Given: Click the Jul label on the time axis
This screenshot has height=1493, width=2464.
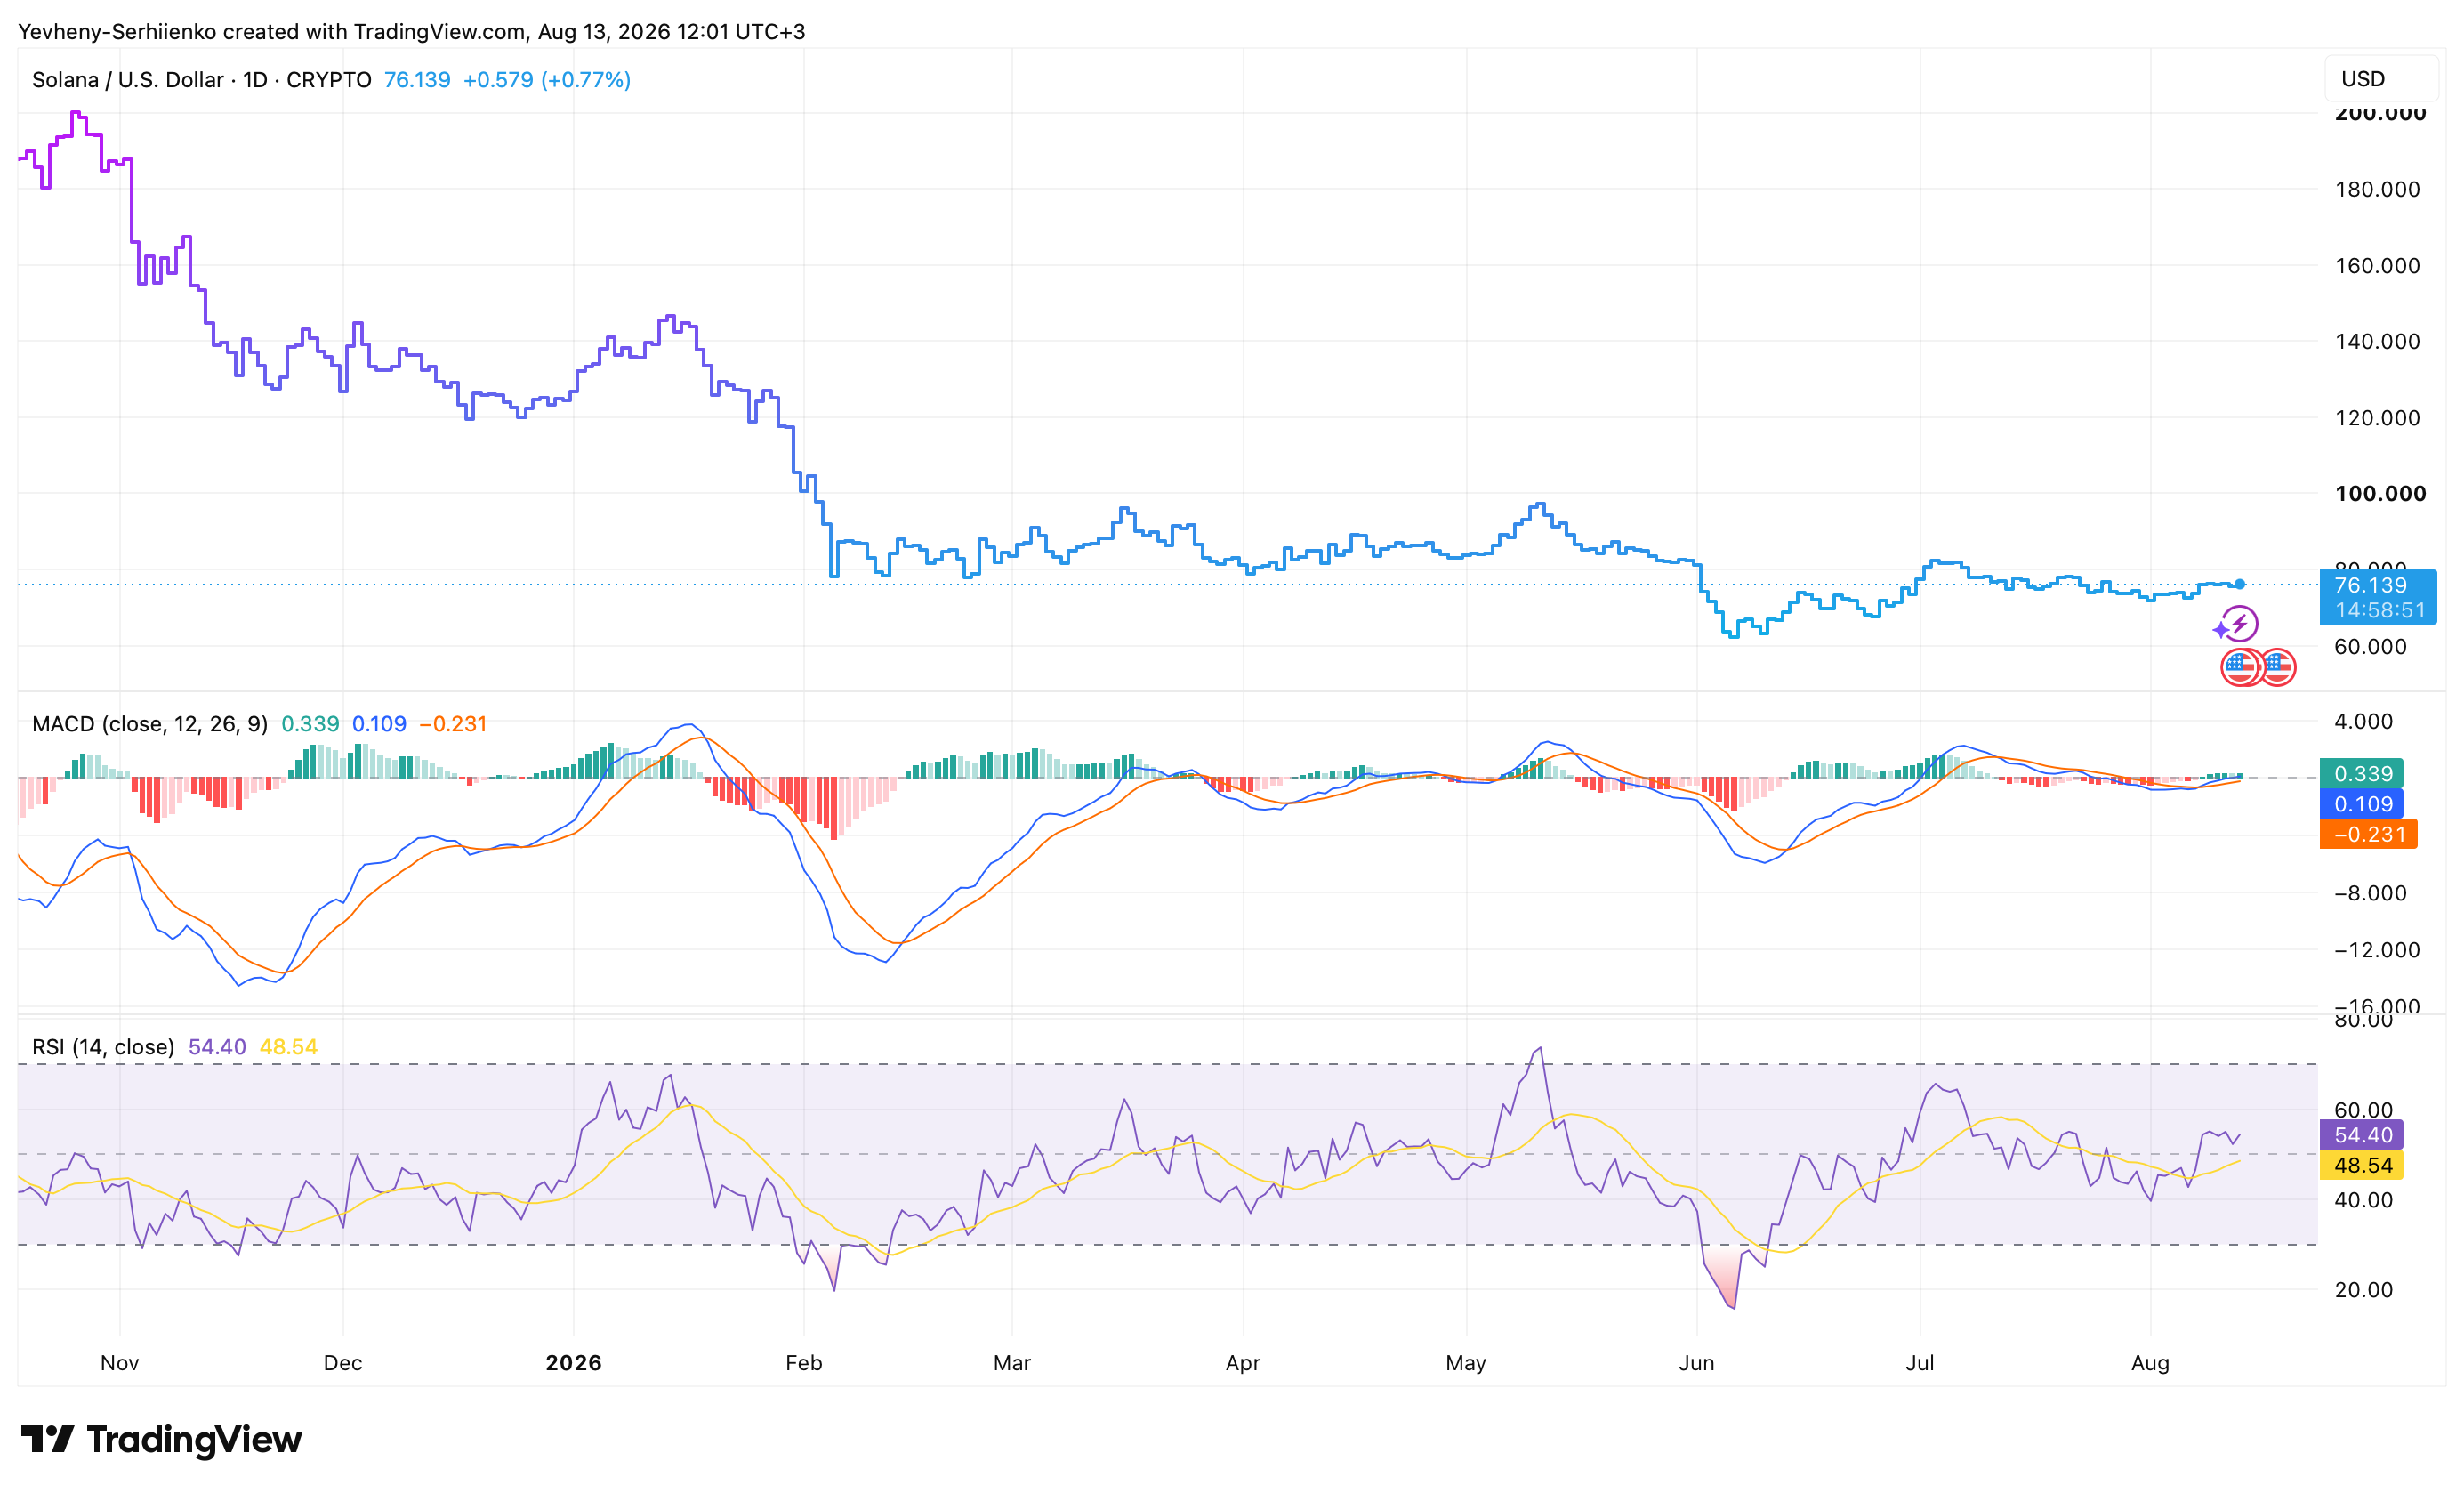Looking at the screenshot, I should coord(1920,1363).
